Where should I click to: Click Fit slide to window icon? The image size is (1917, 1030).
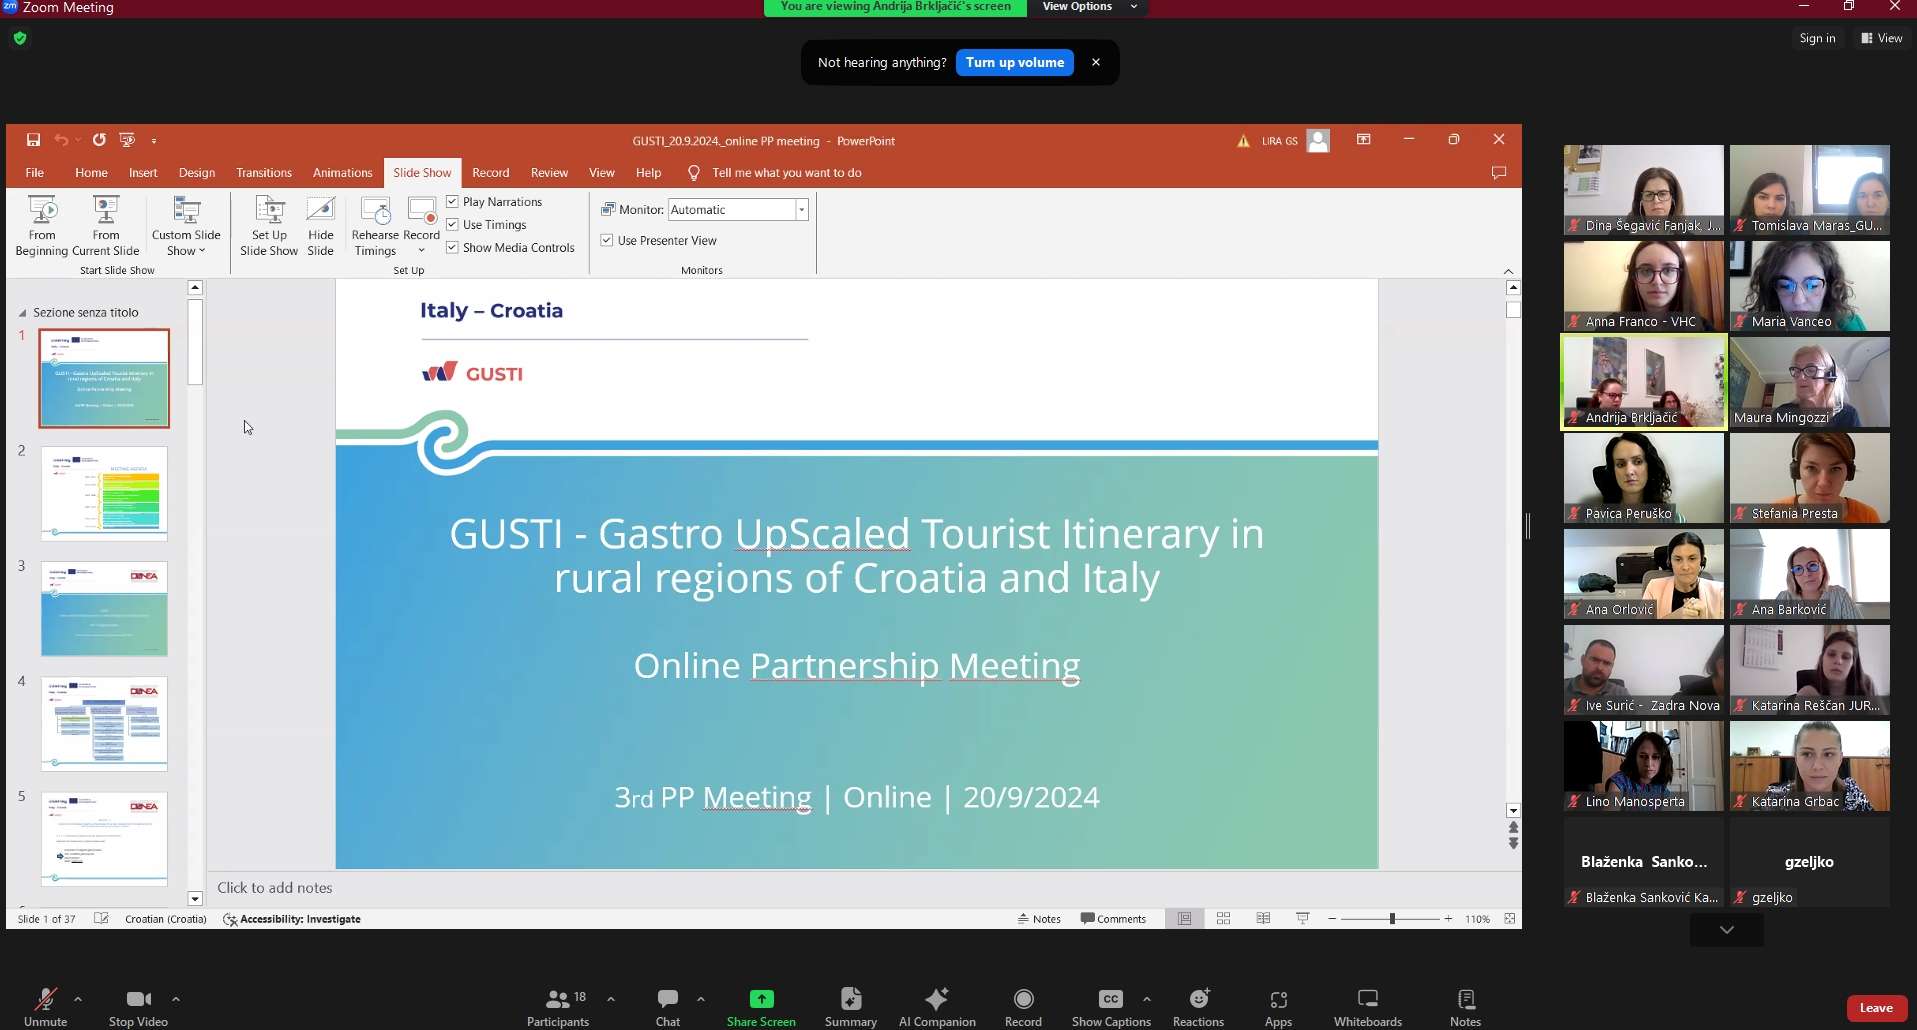click(1509, 918)
